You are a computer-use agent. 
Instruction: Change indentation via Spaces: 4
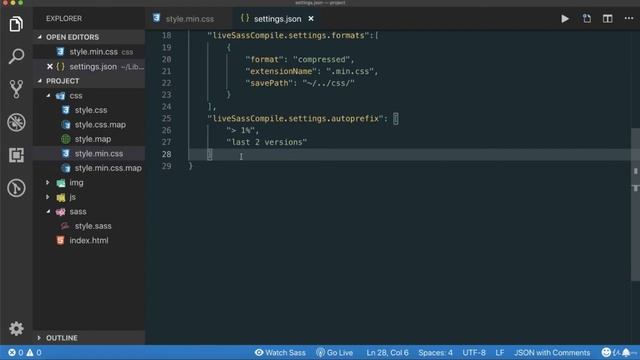point(435,353)
